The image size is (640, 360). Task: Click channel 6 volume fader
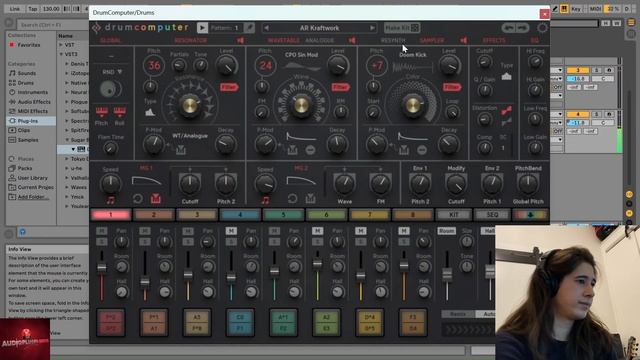(318, 264)
